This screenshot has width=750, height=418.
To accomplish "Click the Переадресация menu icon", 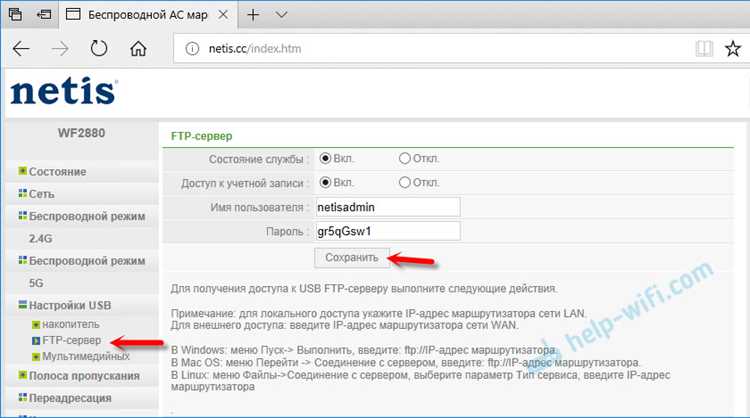I will 22,397.
